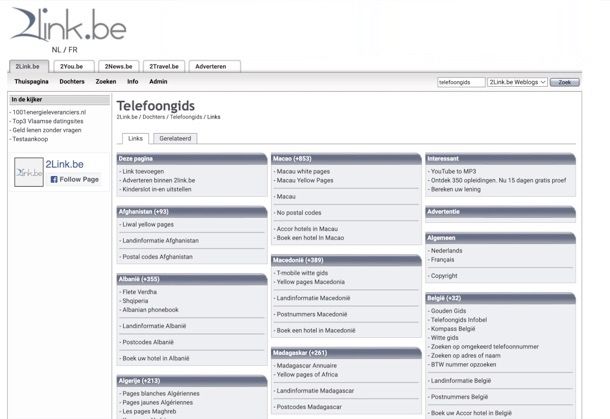
Task: Click Telefoongids in the breadcrumb
Action: click(x=186, y=117)
